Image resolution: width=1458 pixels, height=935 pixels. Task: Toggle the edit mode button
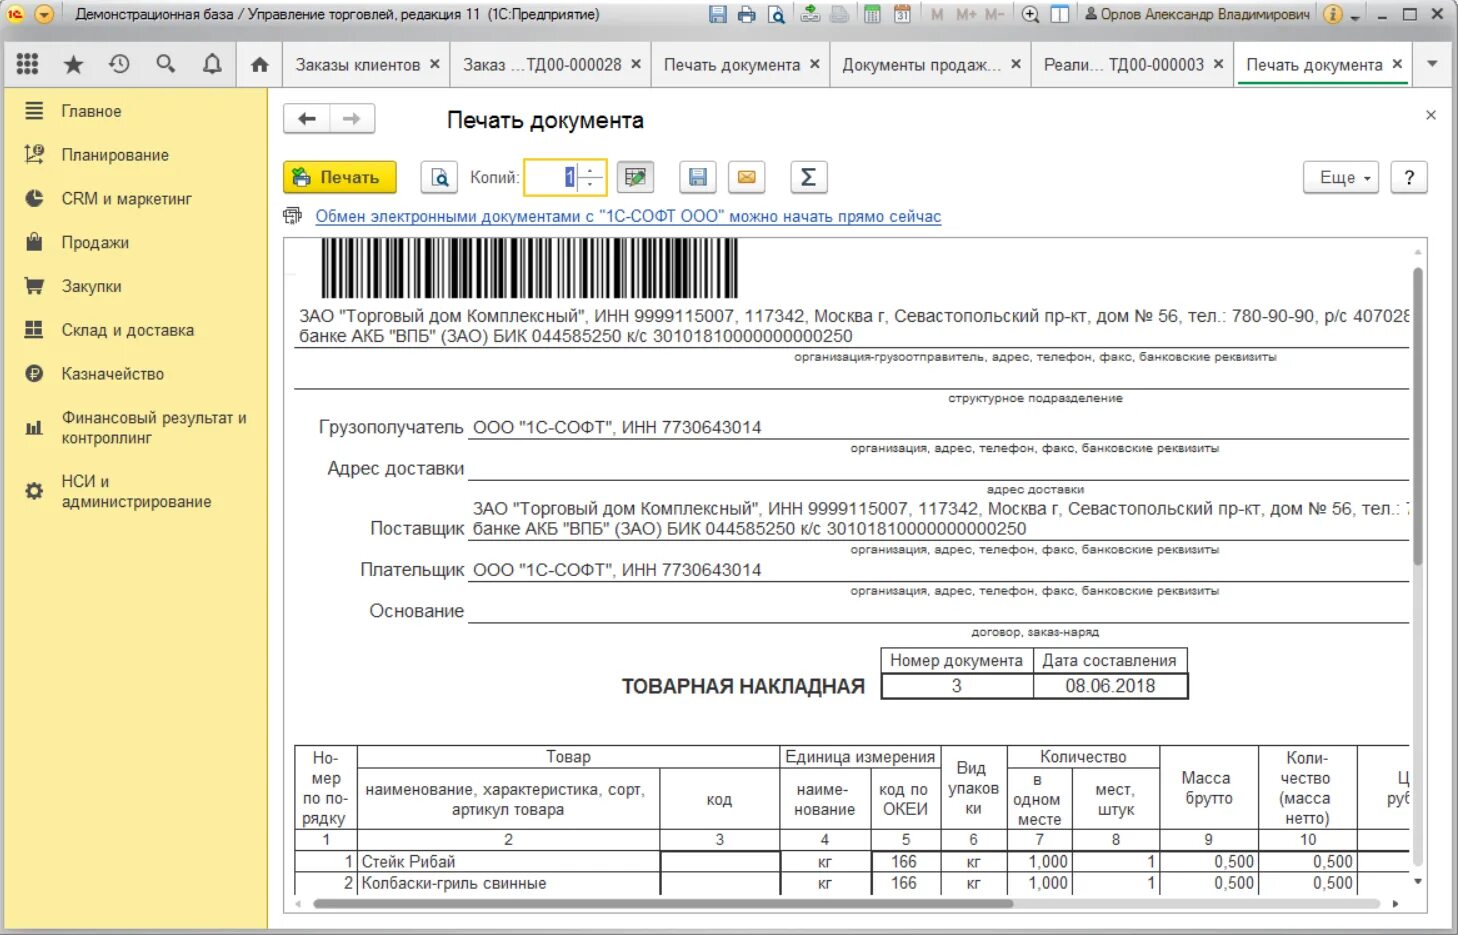(635, 177)
